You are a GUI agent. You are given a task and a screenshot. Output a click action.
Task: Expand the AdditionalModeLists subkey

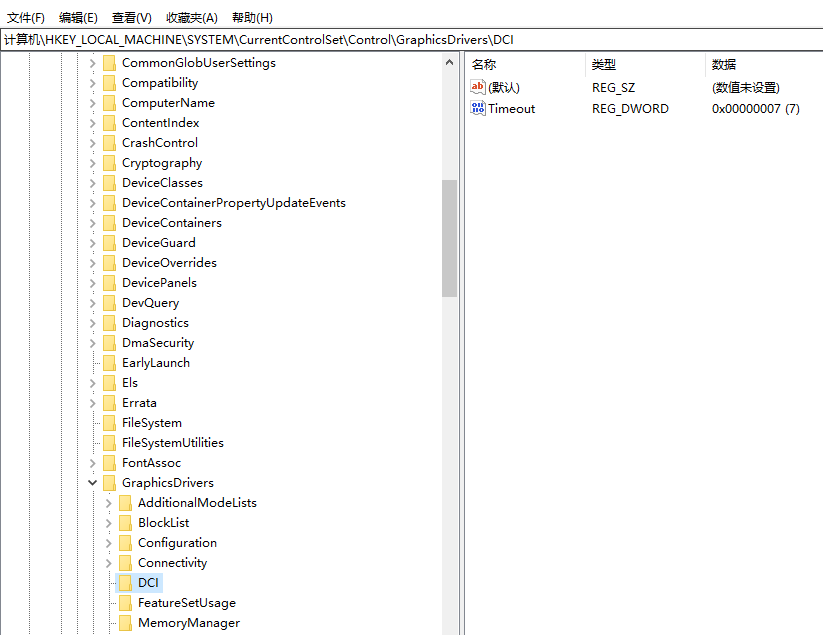(109, 503)
